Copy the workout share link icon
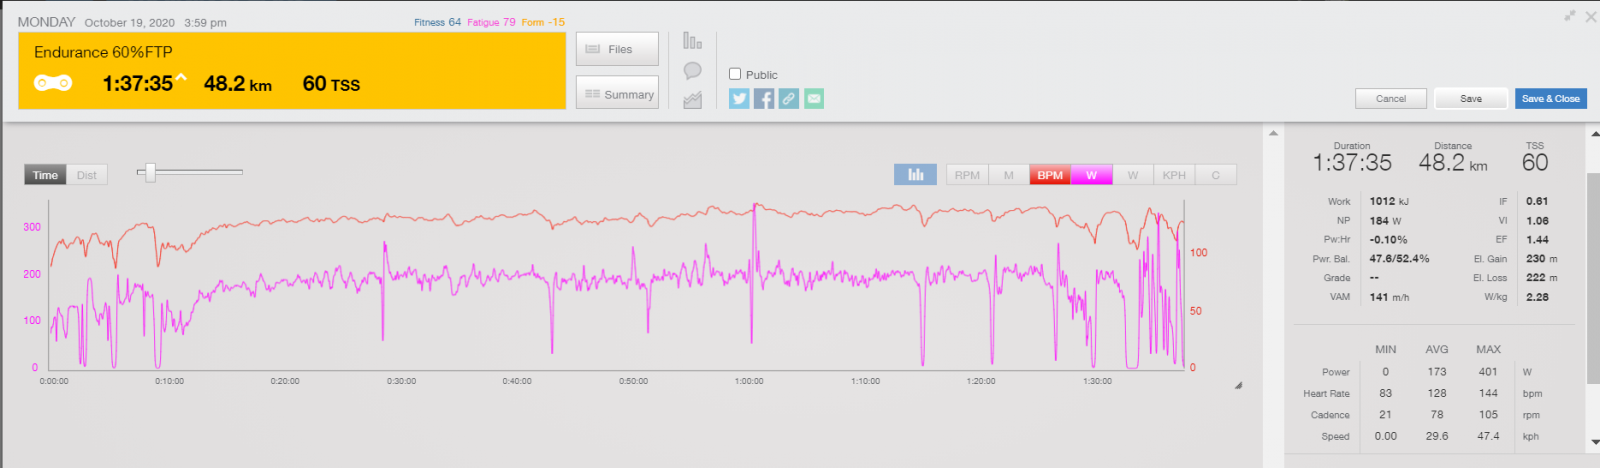 coord(789,99)
